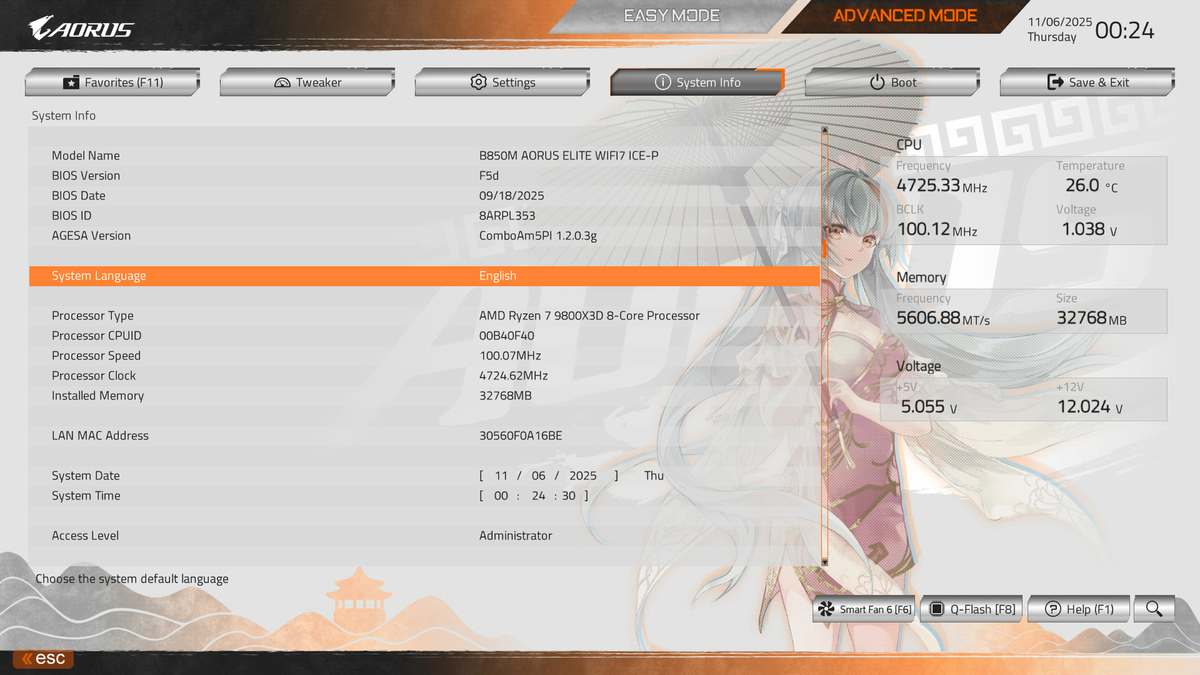Image resolution: width=1200 pixels, height=675 pixels.
Task: Click BCLK reading 100.12 MHz
Action: tap(937, 230)
